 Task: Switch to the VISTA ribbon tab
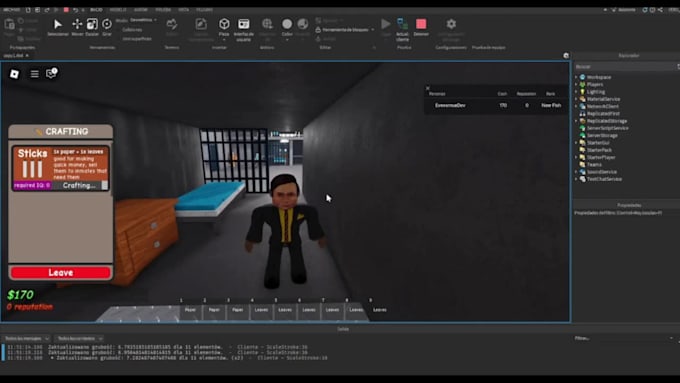point(183,10)
